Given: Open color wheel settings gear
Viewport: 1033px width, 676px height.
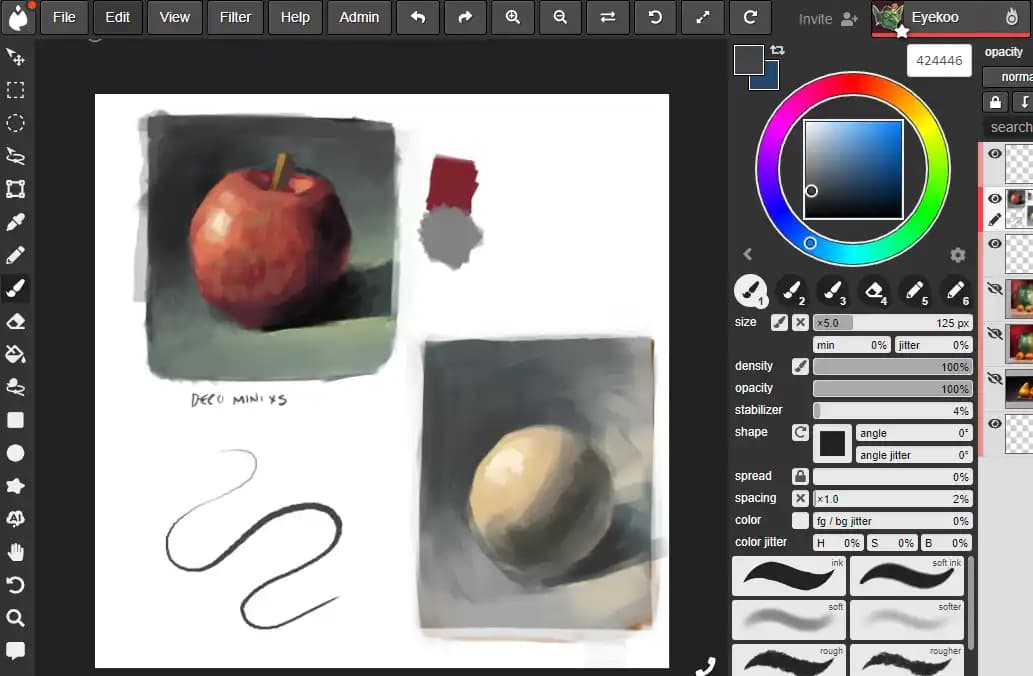Looking at the screenshot, I should [x=958, y=254].
